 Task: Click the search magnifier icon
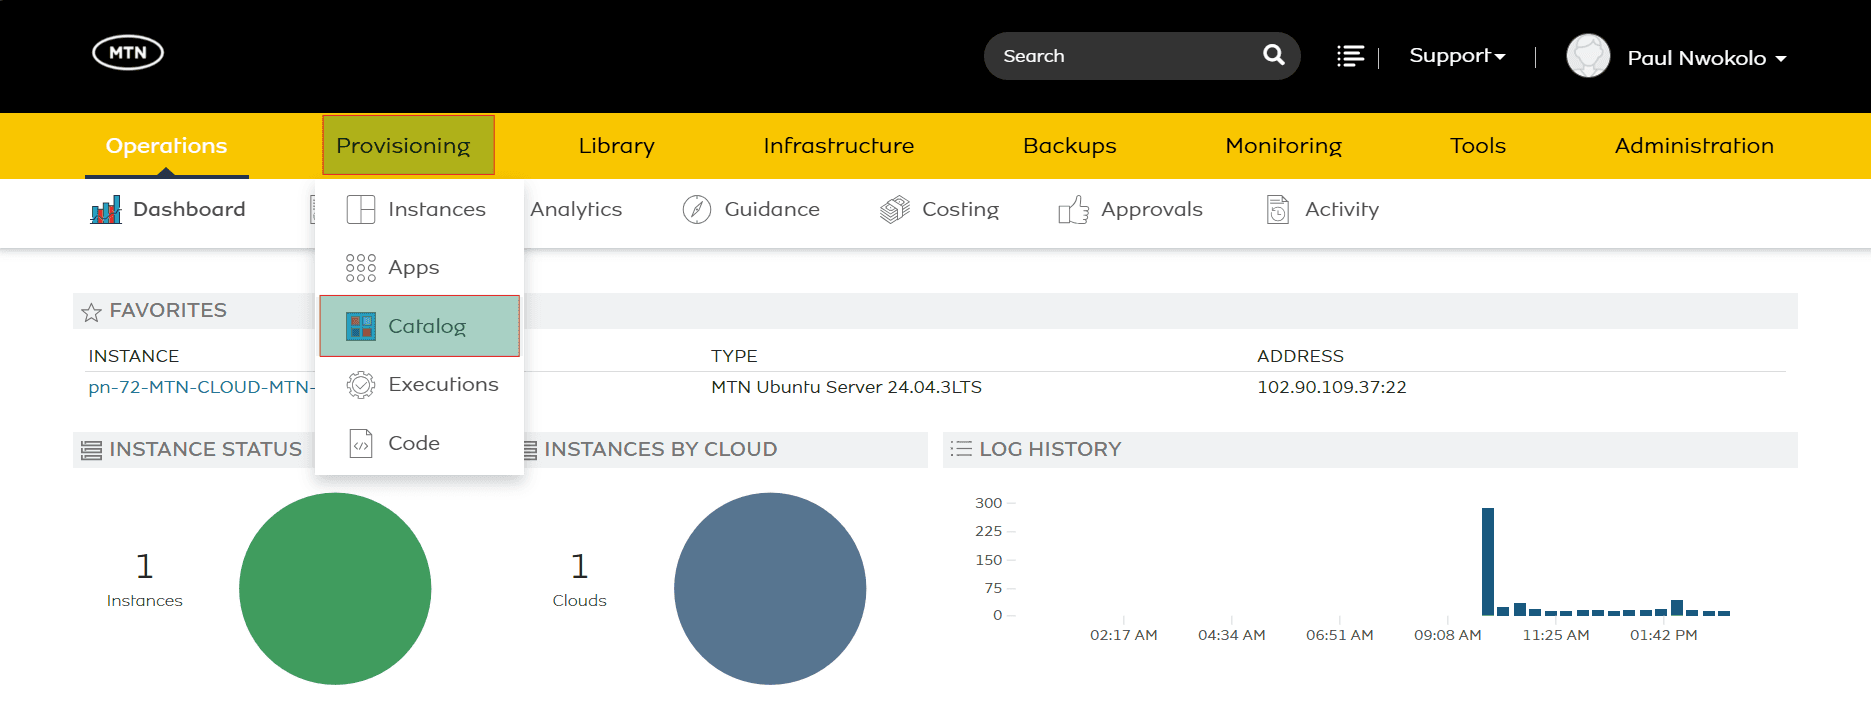point(1273,55)
